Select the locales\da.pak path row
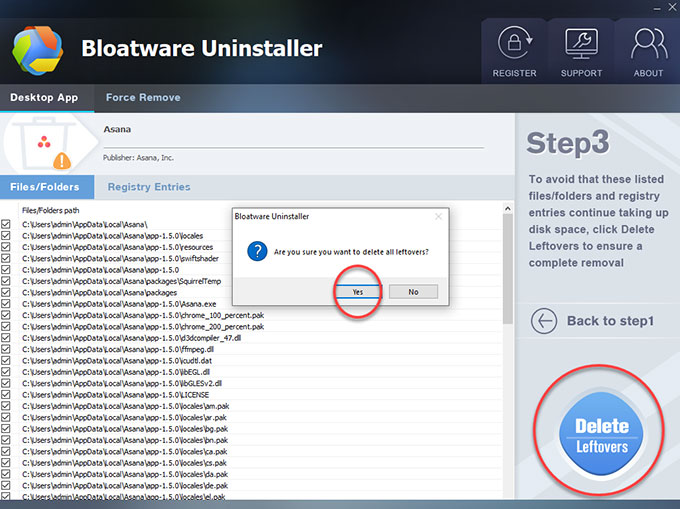This screenshot has height=509, width=680. pos(125,474)
